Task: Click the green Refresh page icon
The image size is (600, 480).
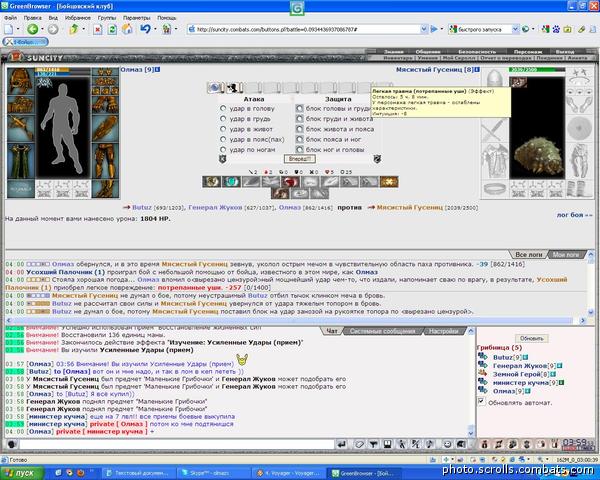Action: pos(112,29)
